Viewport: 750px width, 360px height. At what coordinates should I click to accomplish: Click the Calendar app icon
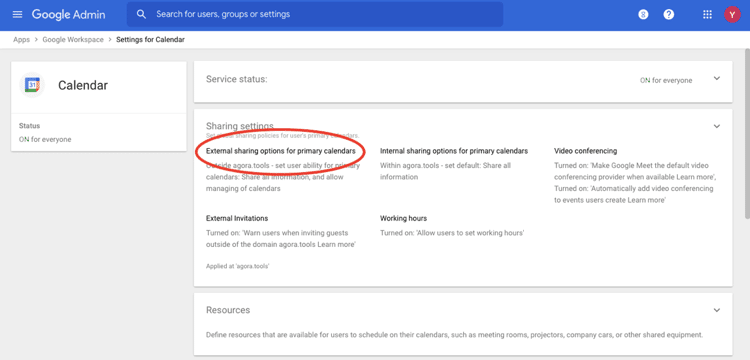pyautogui.click(x=32, y=85)
